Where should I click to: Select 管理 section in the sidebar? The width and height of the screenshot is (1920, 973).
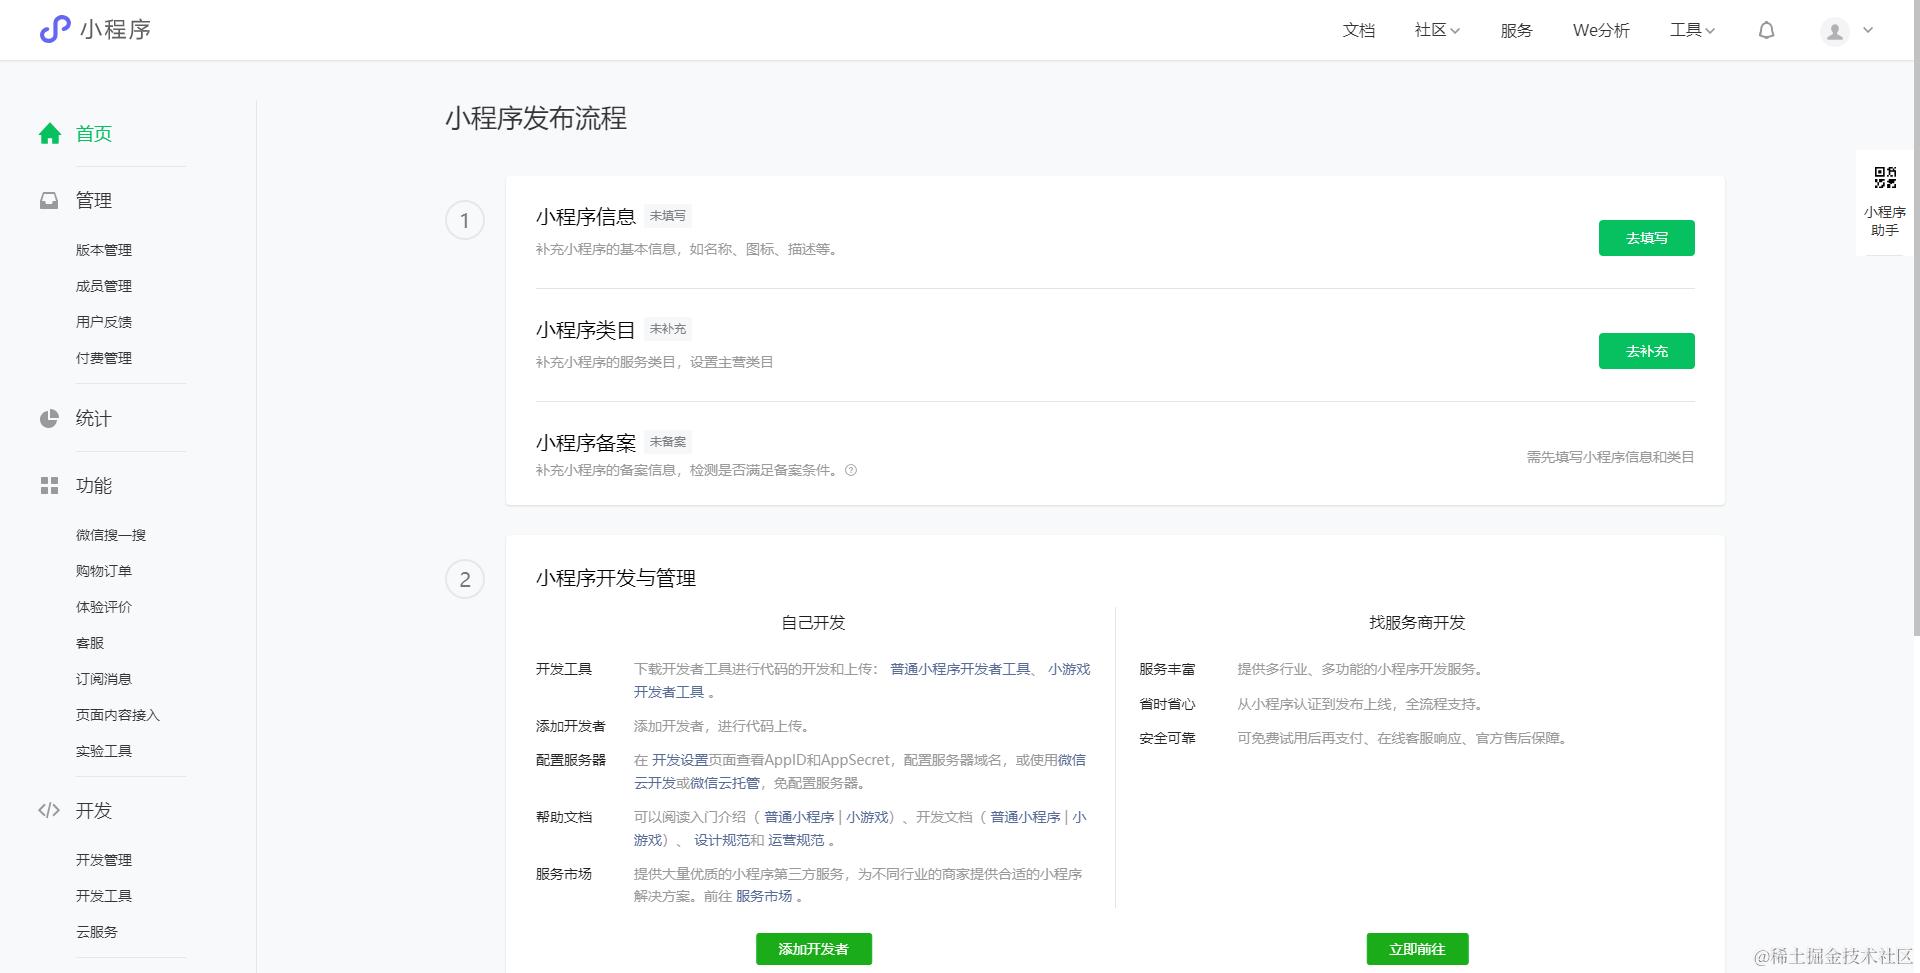click(94, 200)
